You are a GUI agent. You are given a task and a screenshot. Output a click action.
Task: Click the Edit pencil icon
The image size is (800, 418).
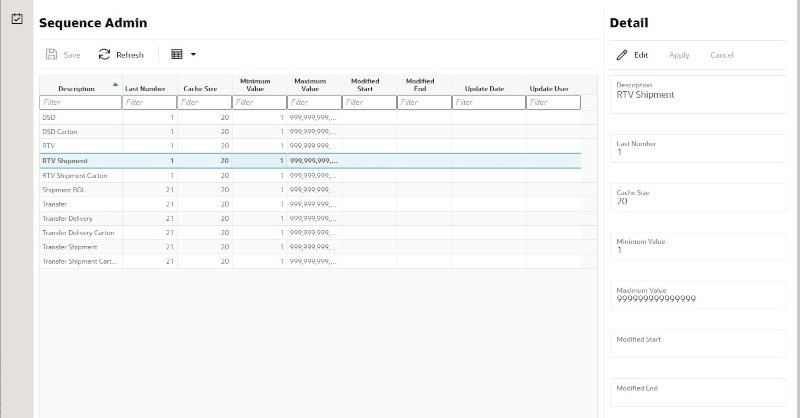click(622, 55)
